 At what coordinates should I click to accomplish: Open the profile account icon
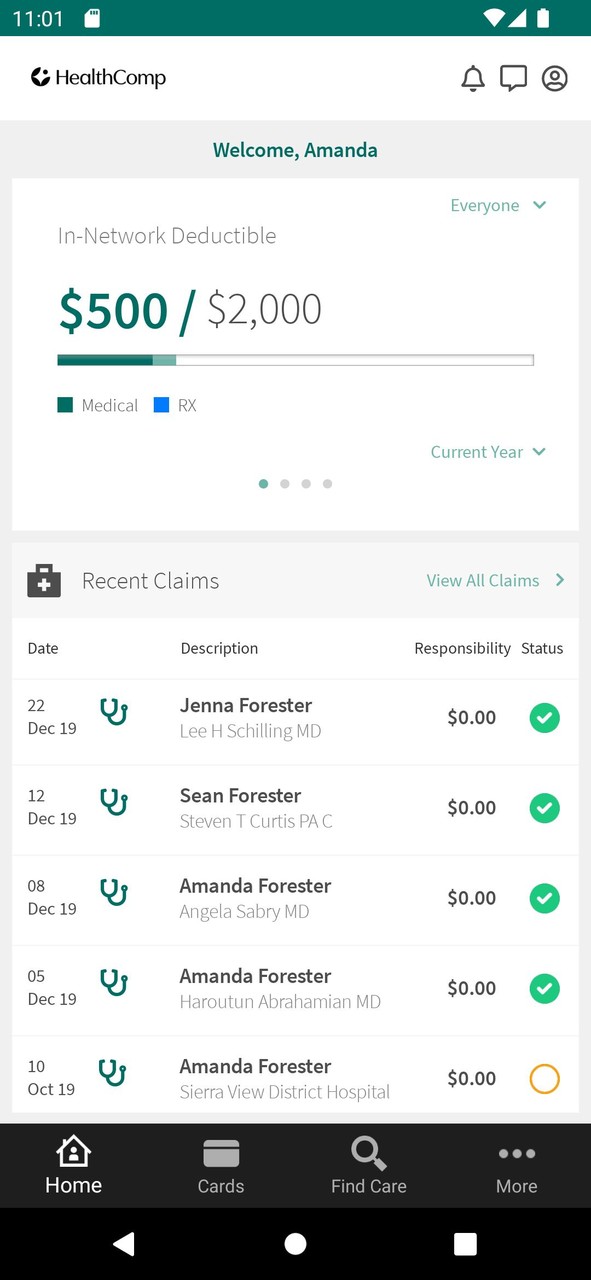pyautogui.click(x=555, y=78)
